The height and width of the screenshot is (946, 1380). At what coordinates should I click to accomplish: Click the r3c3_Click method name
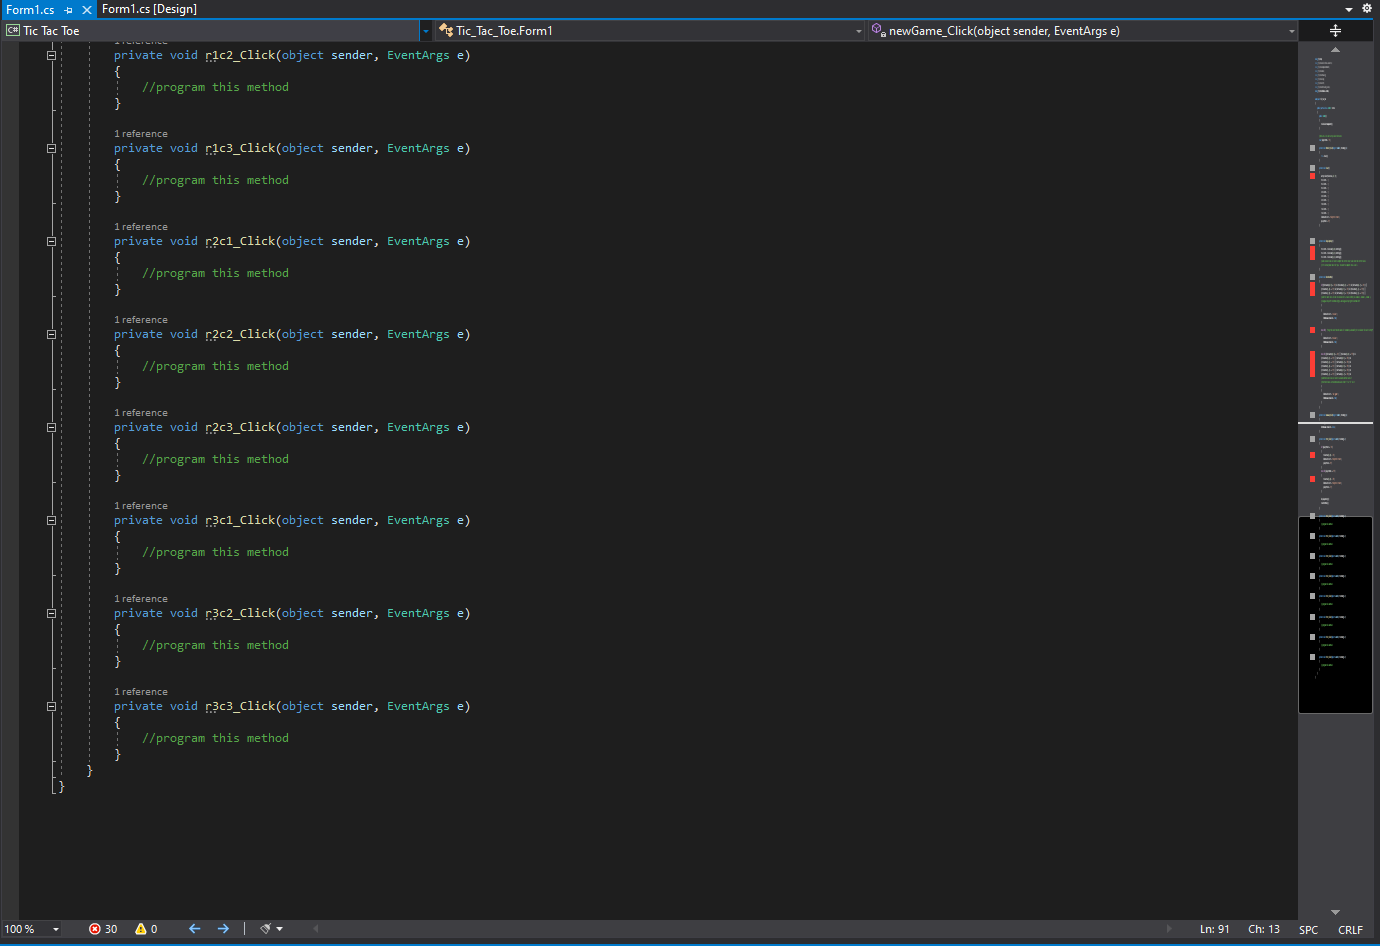(x=240, y=706)
